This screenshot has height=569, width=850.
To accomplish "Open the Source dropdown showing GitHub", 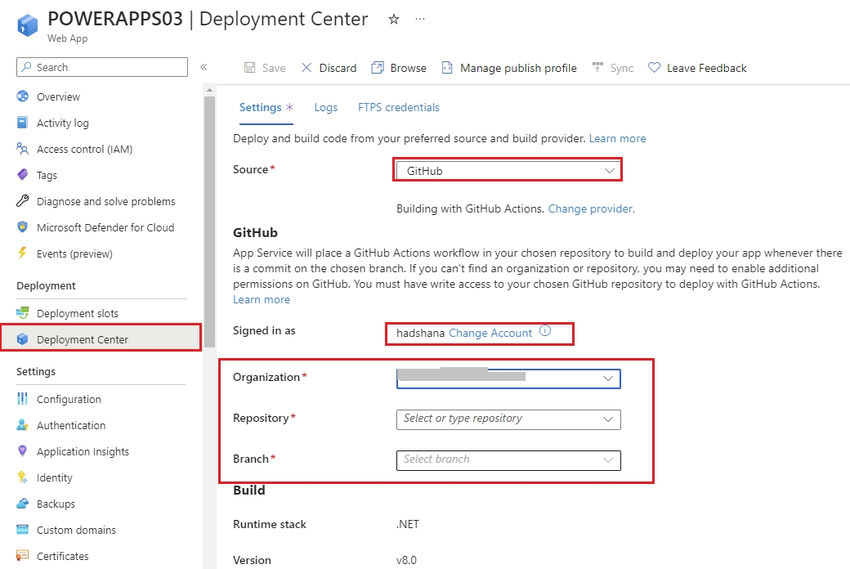I will [508, 171].
